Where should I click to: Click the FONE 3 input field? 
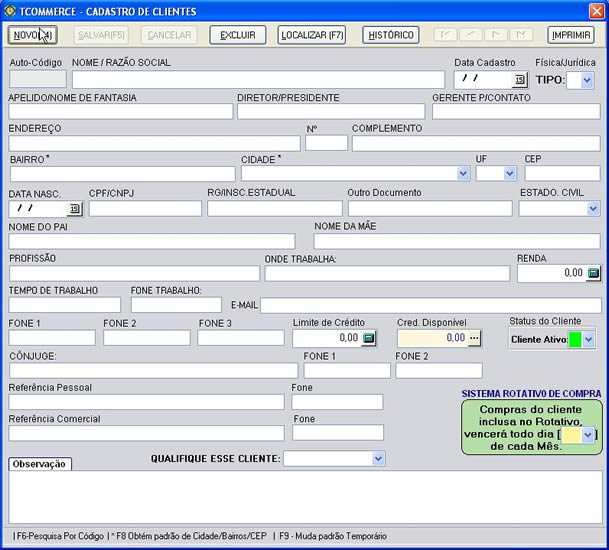pos(241,338)
